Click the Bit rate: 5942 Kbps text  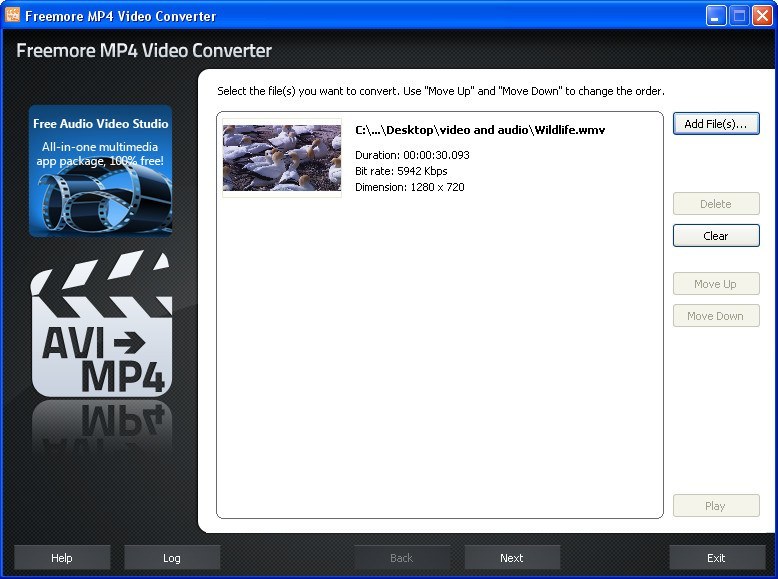click(401, 171)
